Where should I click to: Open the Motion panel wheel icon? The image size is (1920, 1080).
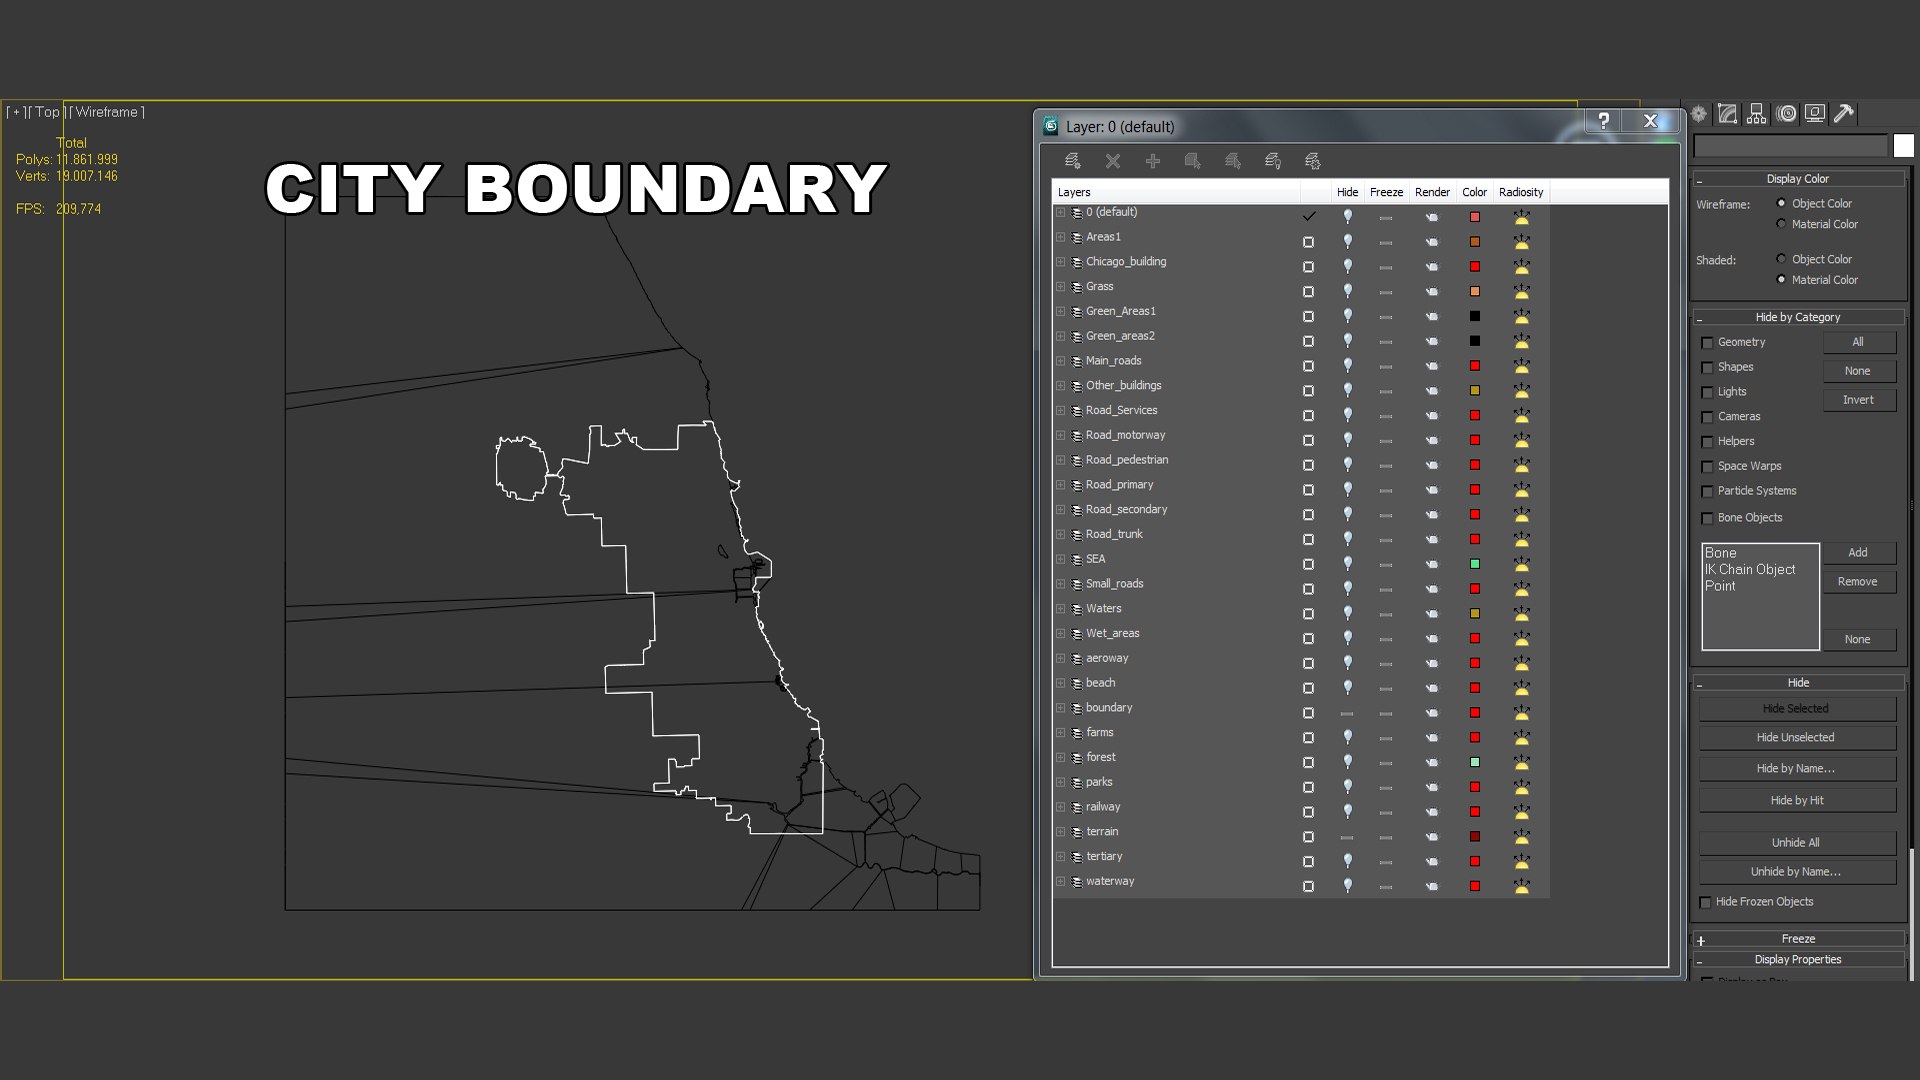coord(1786,114)
